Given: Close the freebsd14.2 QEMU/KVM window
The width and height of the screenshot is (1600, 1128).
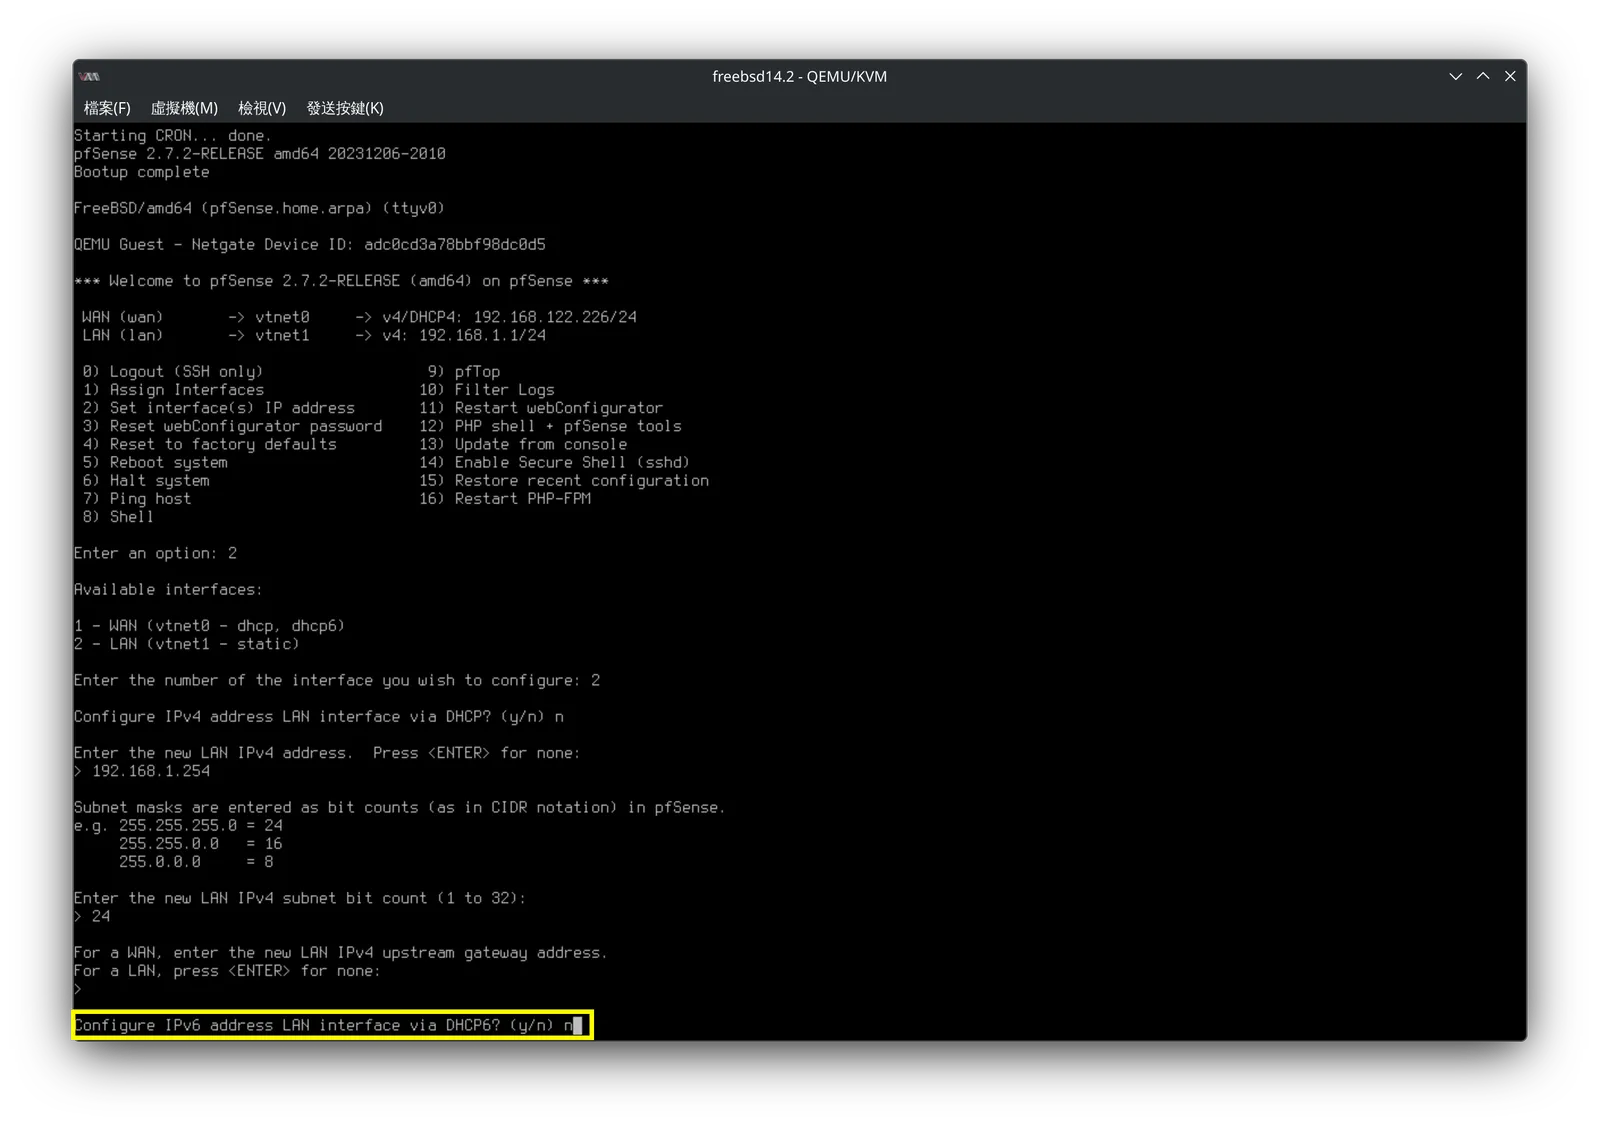Looking at the screenshot, I should pyautogui.click(x=1510, y=76).
